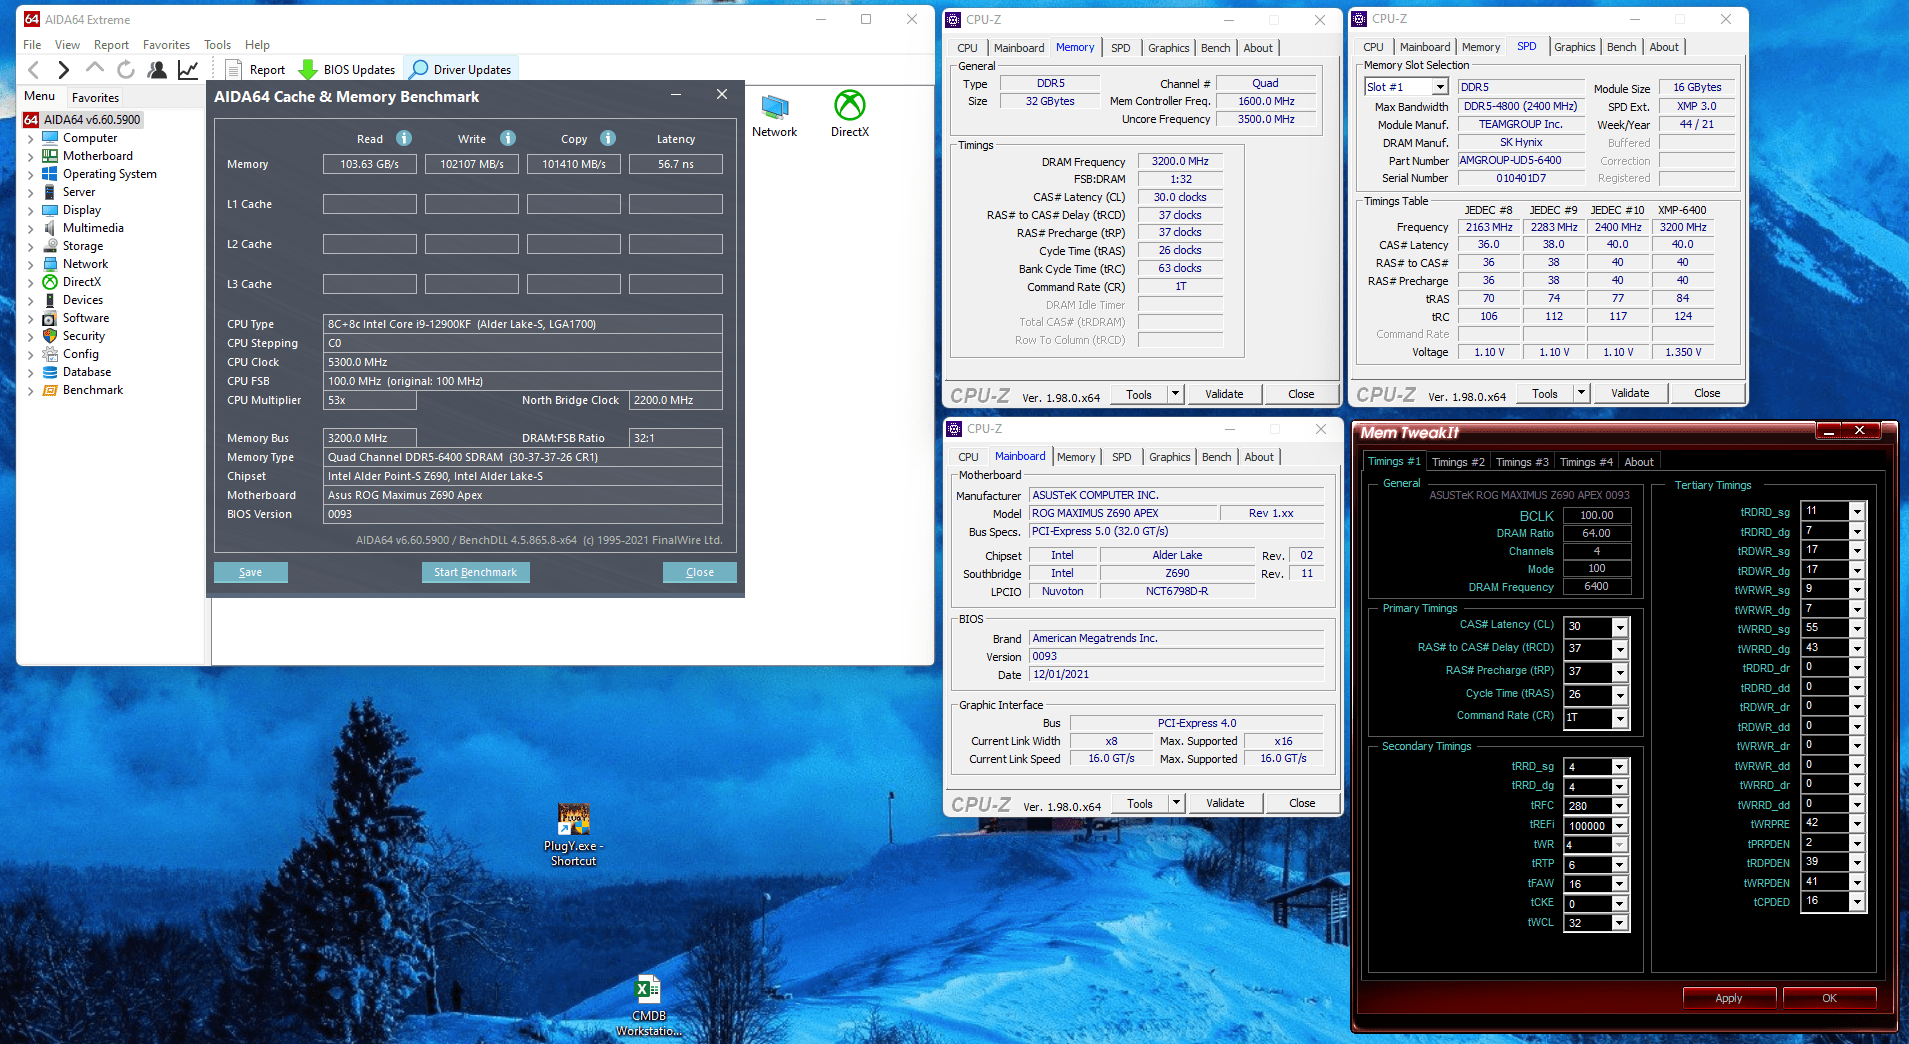Image resolution: width=1909 pixels, height=1044 pixels.
Task: Select AIDA64 v6.60.5900 root tree node
Action: [x=84, y=119]
